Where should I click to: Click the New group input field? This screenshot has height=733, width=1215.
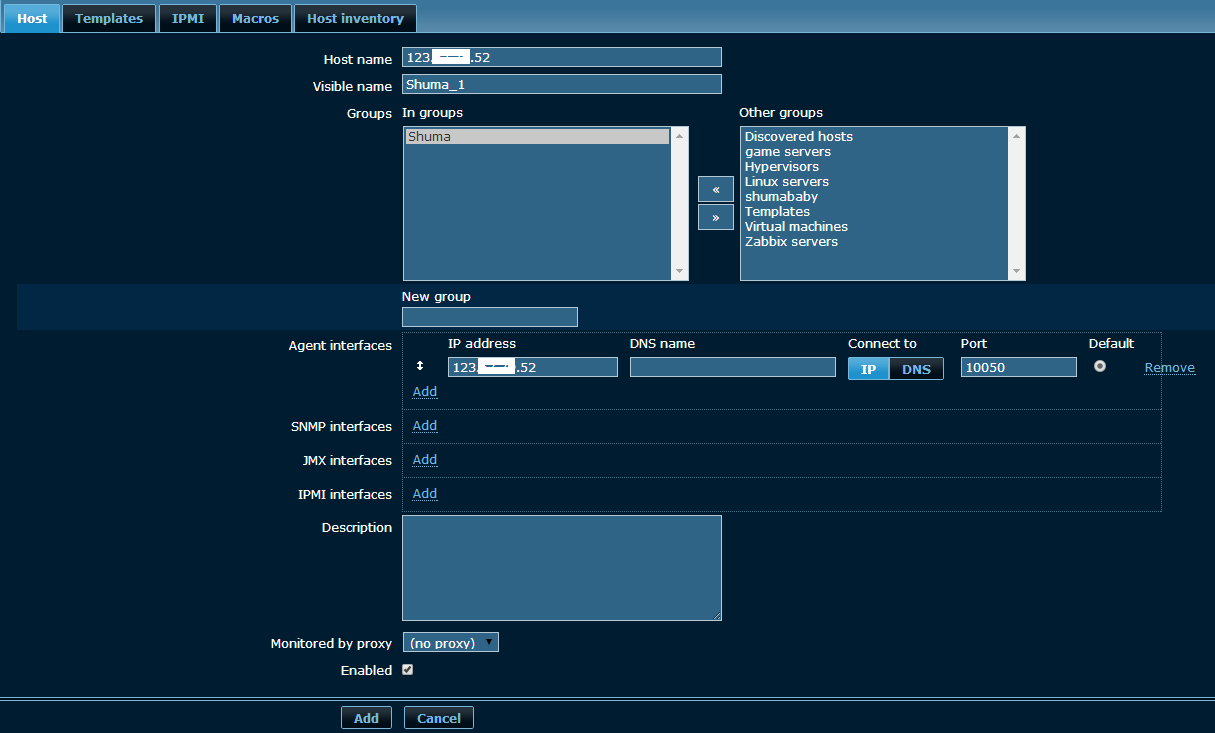(x=490, y=317)
